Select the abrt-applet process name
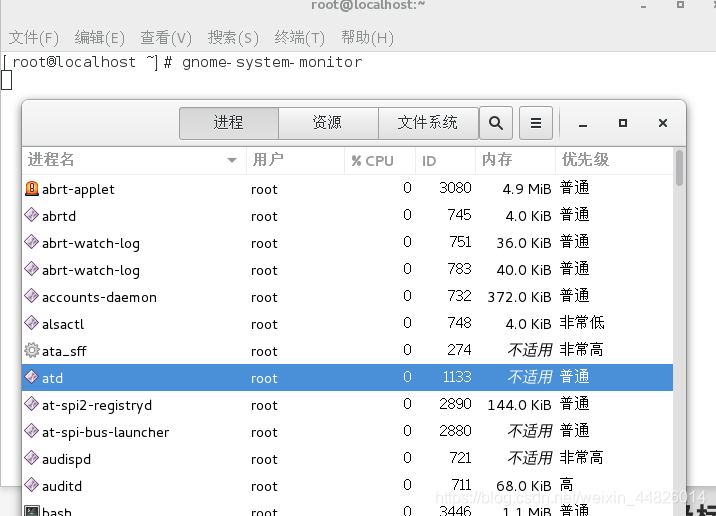Screen dimensions: 716x516 [78, 189]
